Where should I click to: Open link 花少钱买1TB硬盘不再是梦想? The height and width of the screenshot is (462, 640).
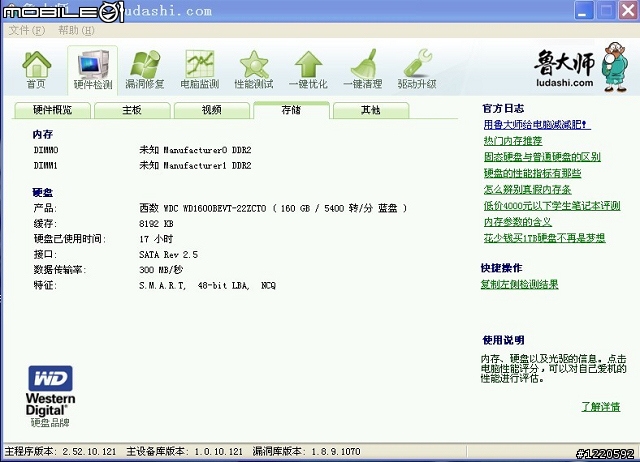point(544,238)
